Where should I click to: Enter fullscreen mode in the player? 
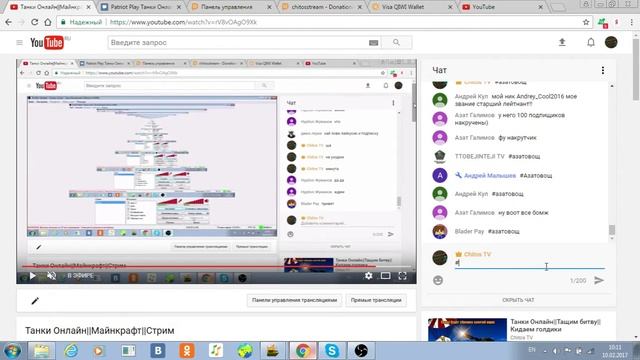pos(402,276)
